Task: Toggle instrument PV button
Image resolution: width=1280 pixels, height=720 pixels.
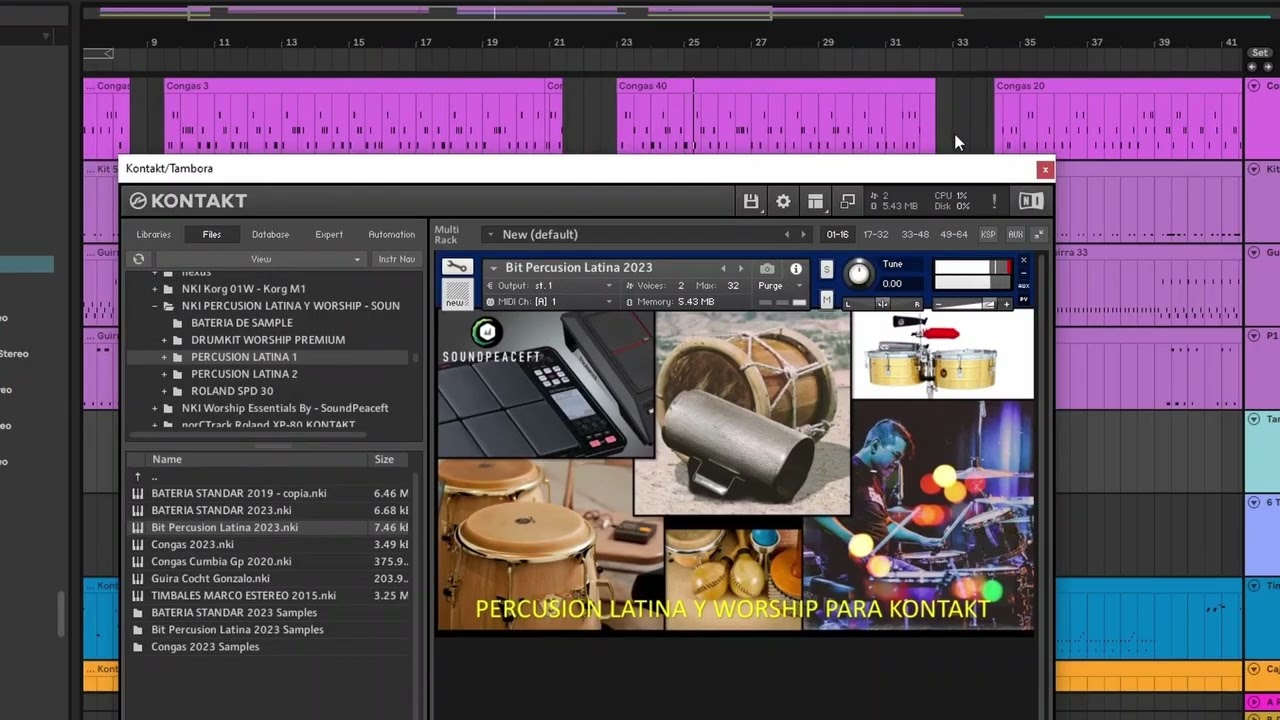Action: 1023,299
